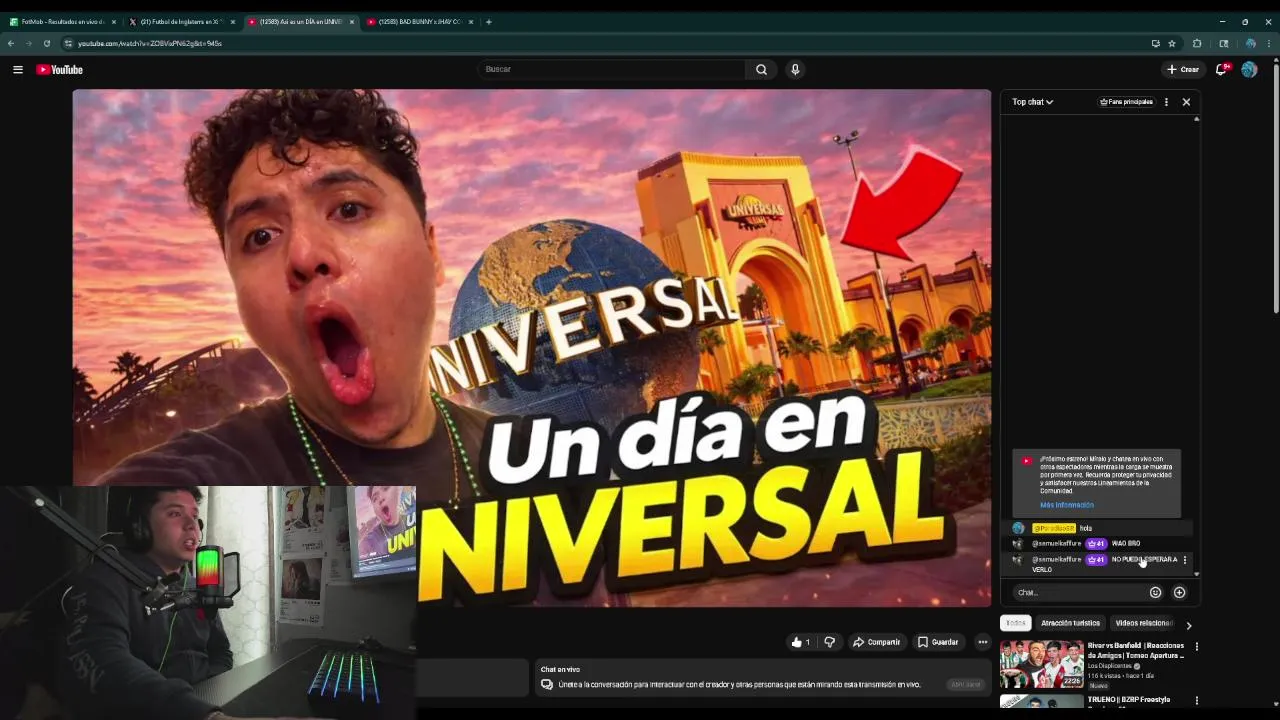Viewport: 1280px width, 720px height.
Task: Like the video with thumbs up
Action: [x=800, y=642]
